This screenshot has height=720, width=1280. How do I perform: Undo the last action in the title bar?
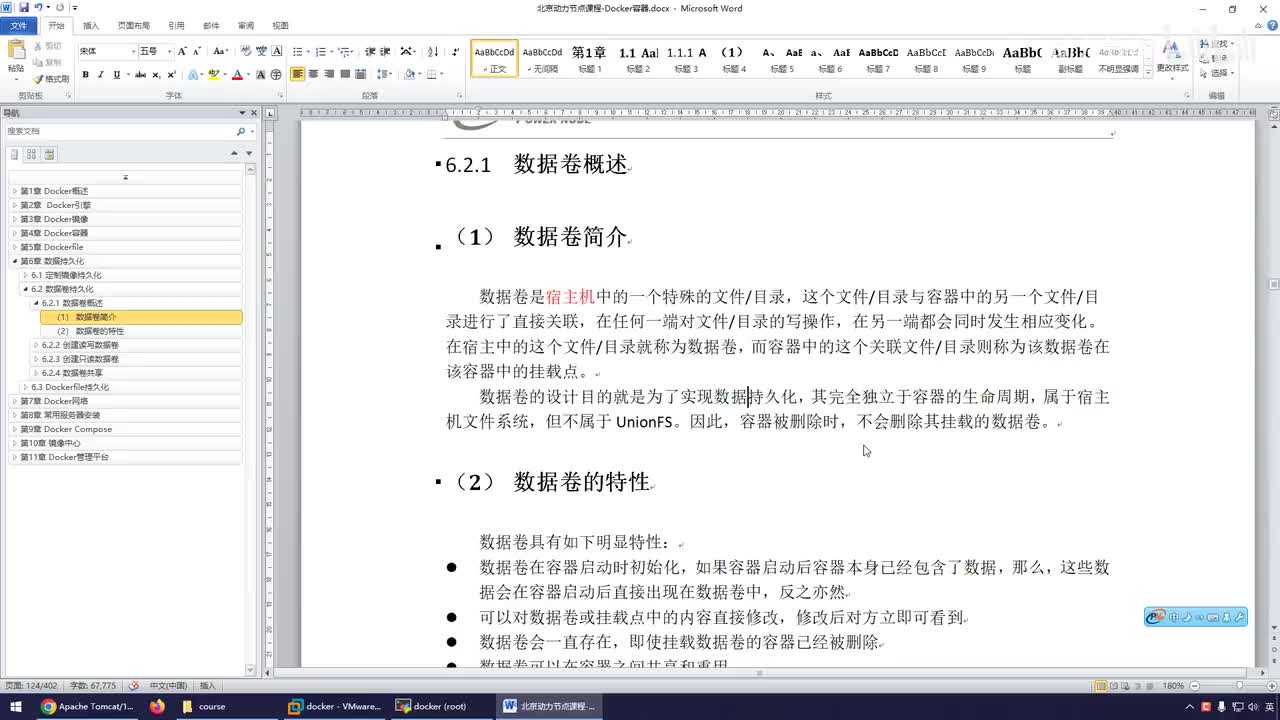pyautogui.click(x=39, y=8)
